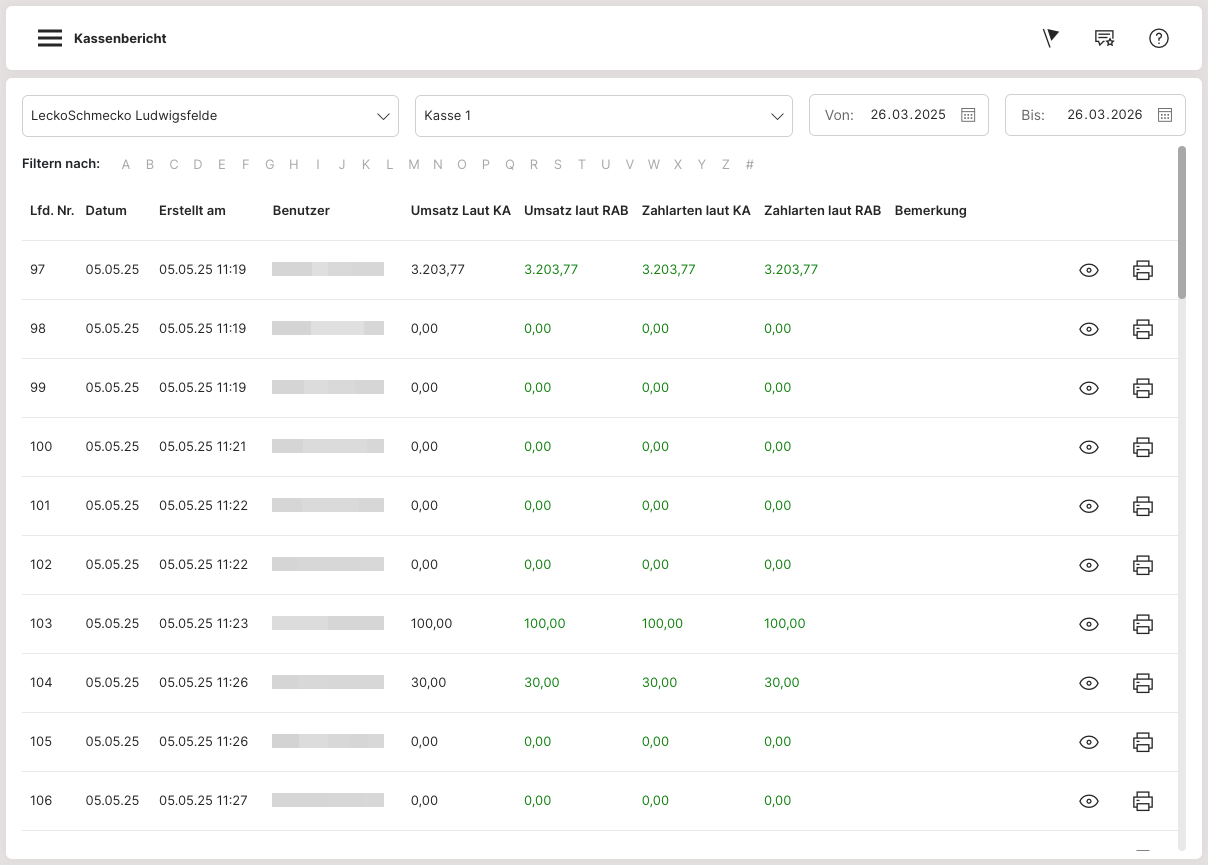Click printer icon for row 103
The width and height of the screenshot is (1208, 865).
pos(1142,624)
